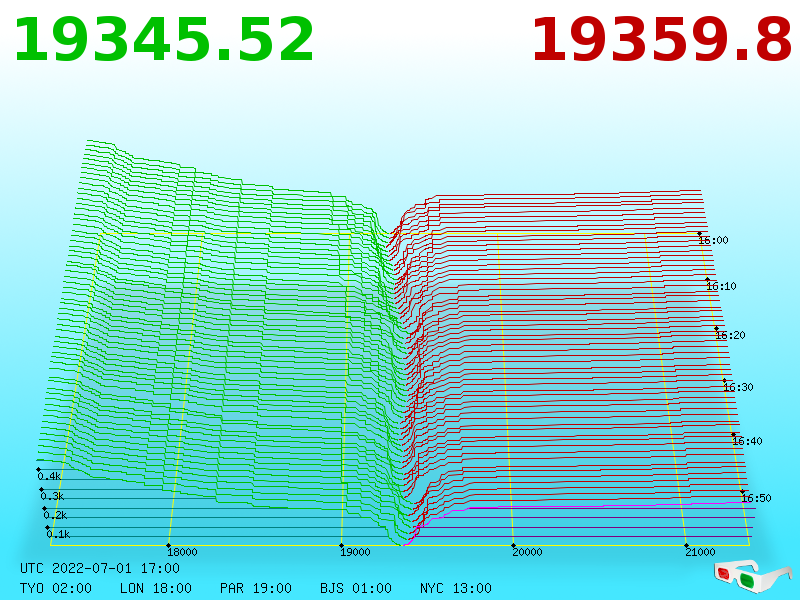
Task: Click the 19000 price axis label
Action: click(x=355, y=552)
